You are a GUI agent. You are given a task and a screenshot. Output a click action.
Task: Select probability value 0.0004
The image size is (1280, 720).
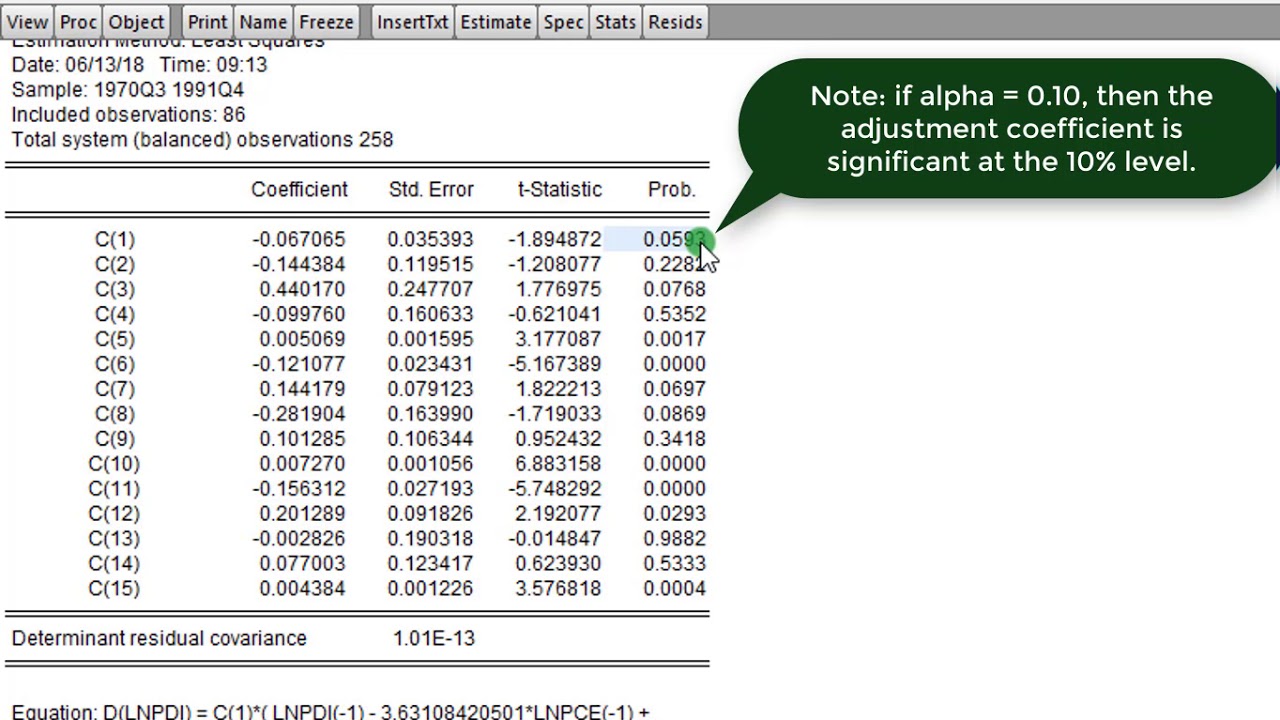[x=674, y=590]
